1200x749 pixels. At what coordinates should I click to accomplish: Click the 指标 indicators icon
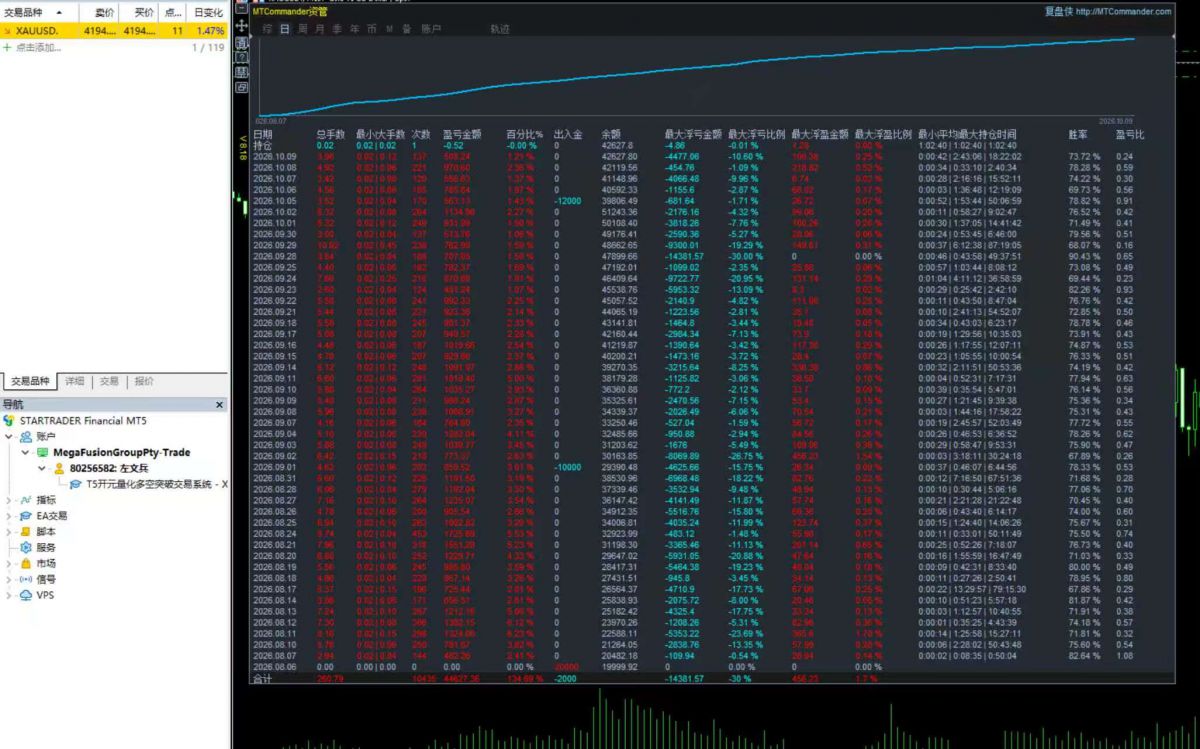click(26, 500)
